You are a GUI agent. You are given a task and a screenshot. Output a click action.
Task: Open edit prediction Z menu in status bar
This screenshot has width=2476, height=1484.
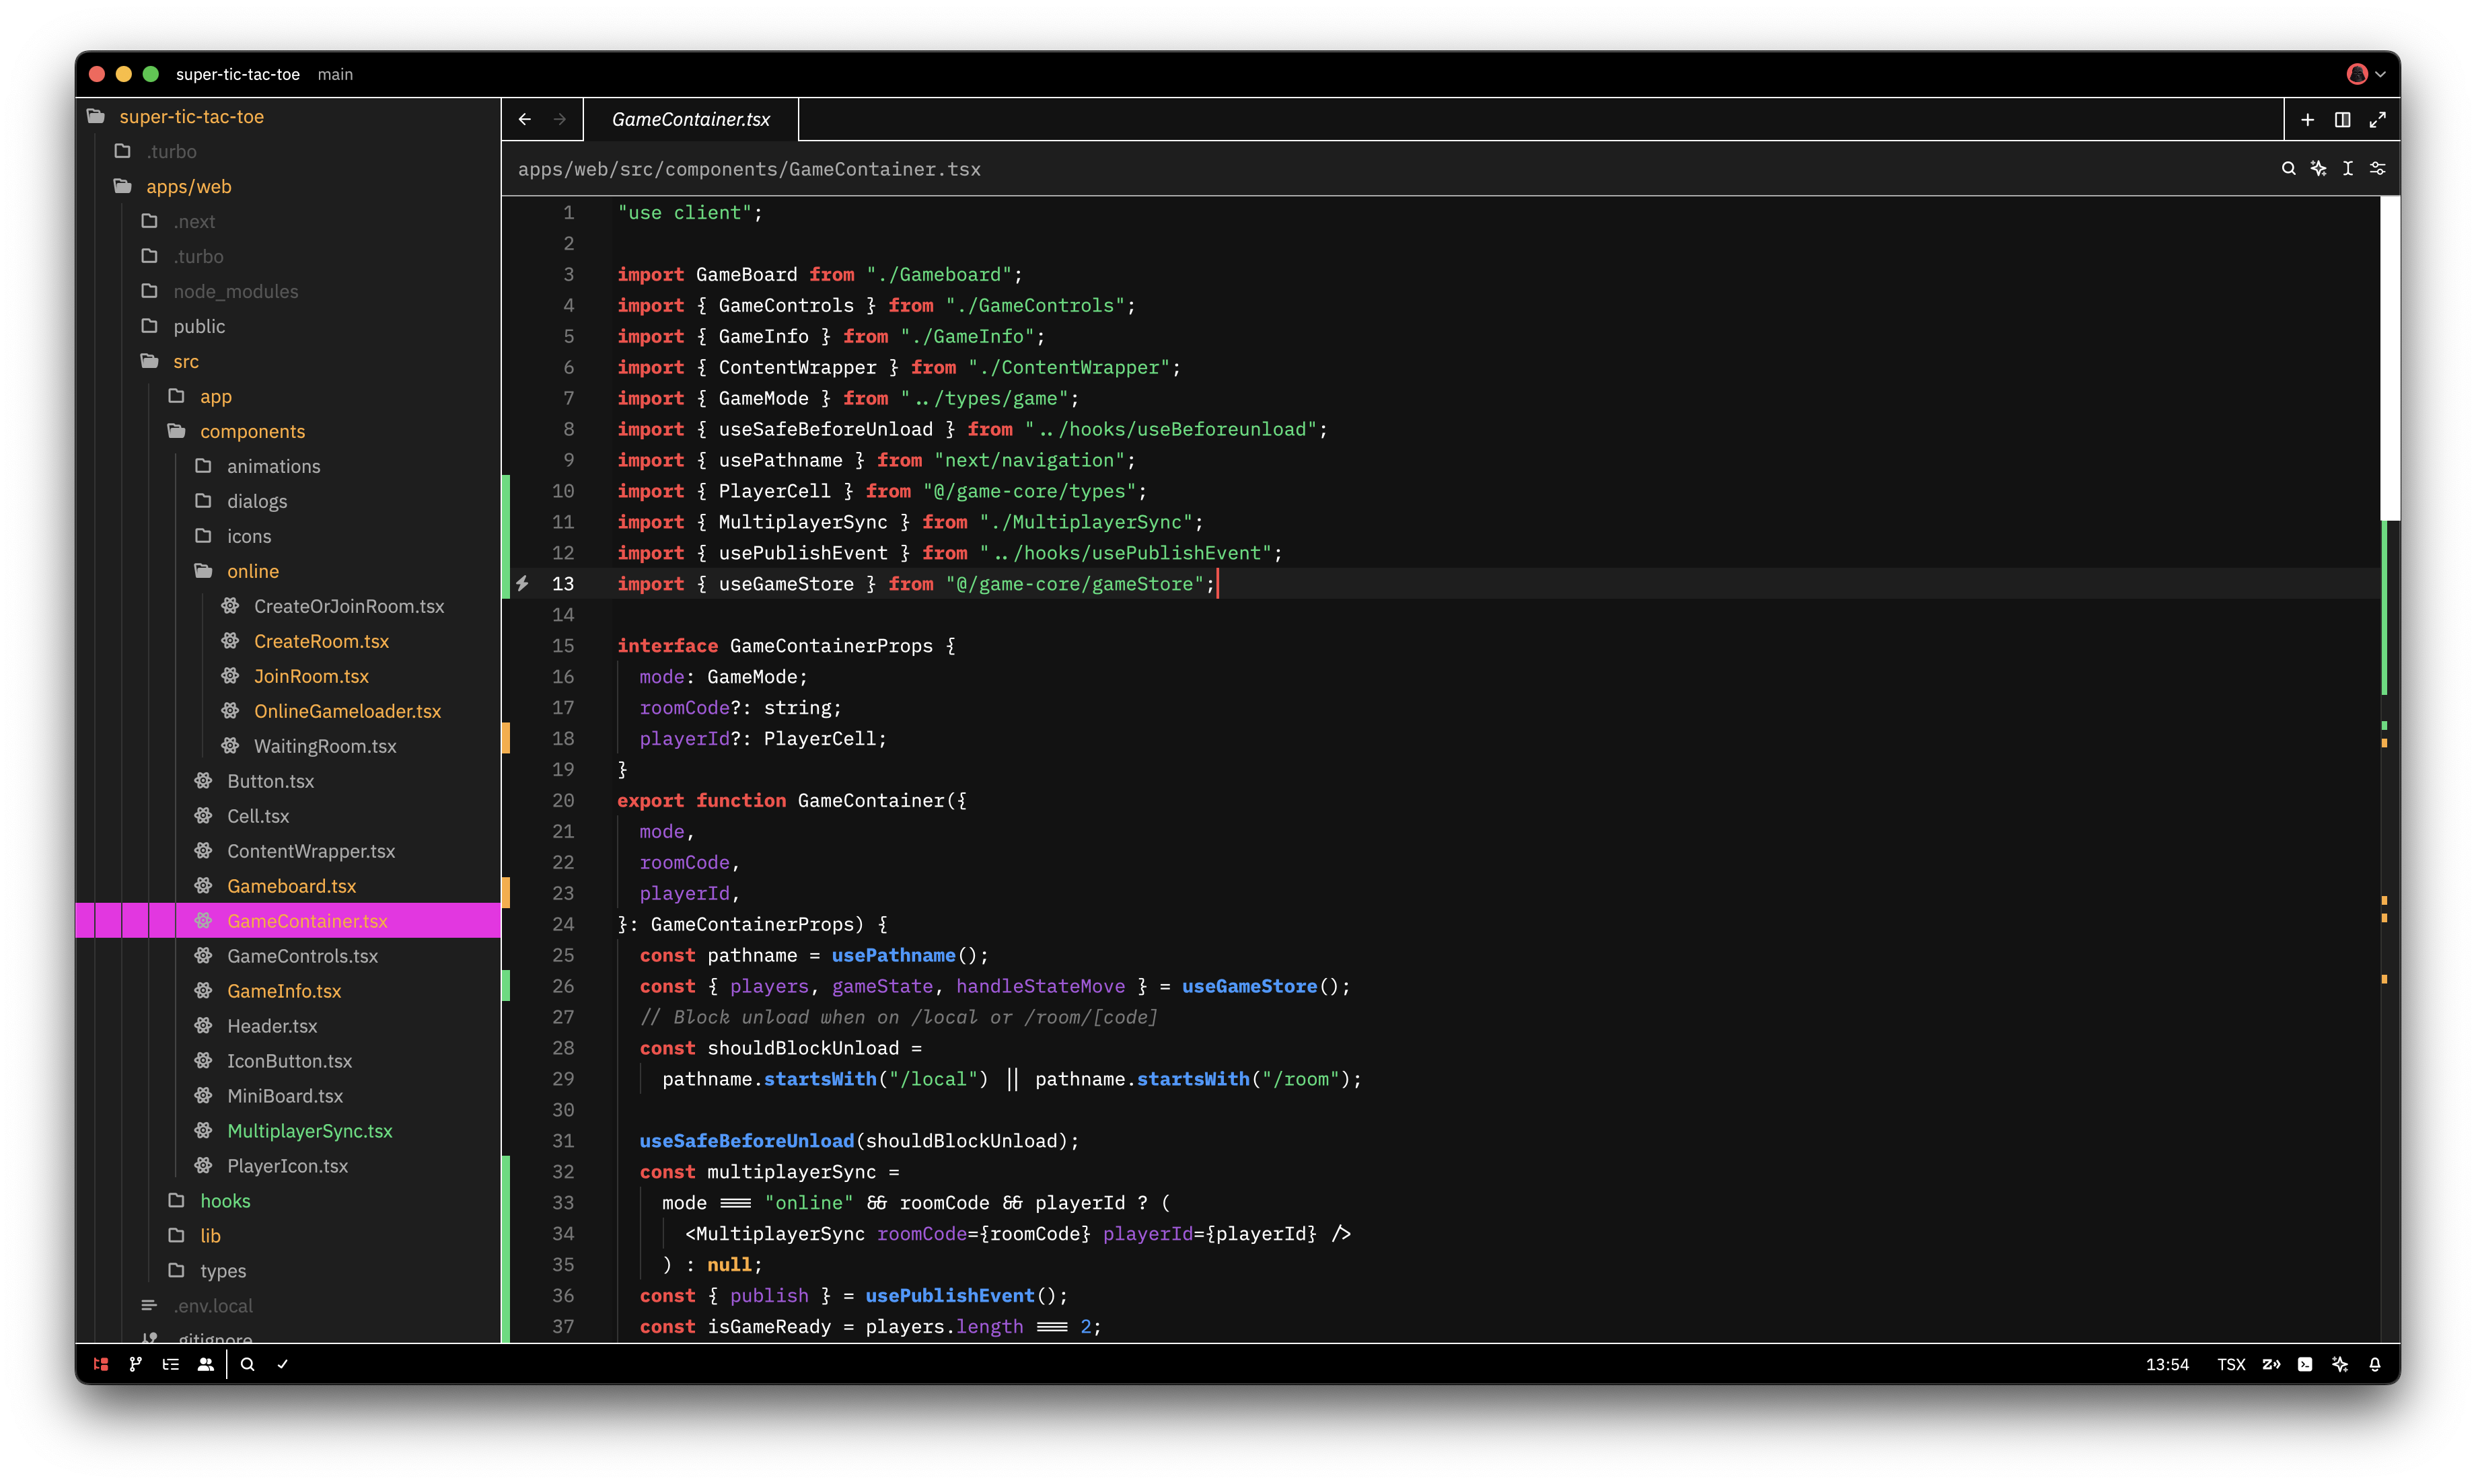point(2271,1364)
